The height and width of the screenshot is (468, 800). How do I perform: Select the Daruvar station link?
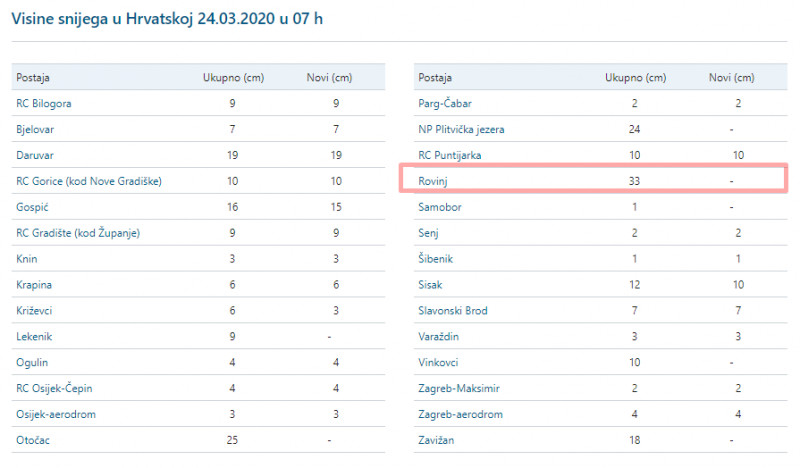click(x=36, y=155)
